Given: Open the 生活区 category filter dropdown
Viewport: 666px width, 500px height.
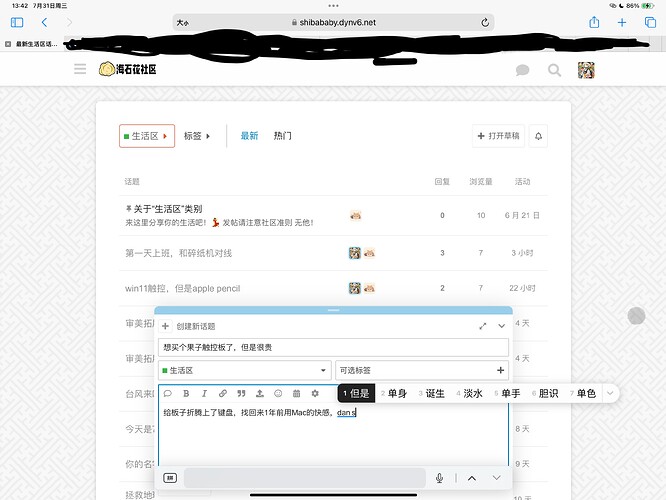Looking at the screenshot, I should click(x=147, y=136).
